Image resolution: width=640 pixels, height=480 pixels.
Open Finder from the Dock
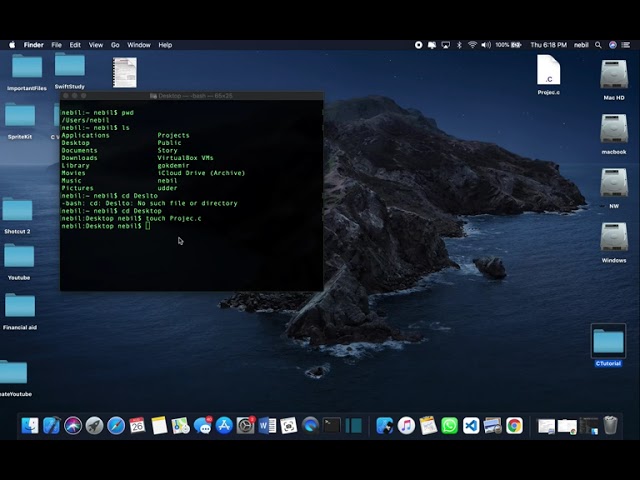coord(30,426)
